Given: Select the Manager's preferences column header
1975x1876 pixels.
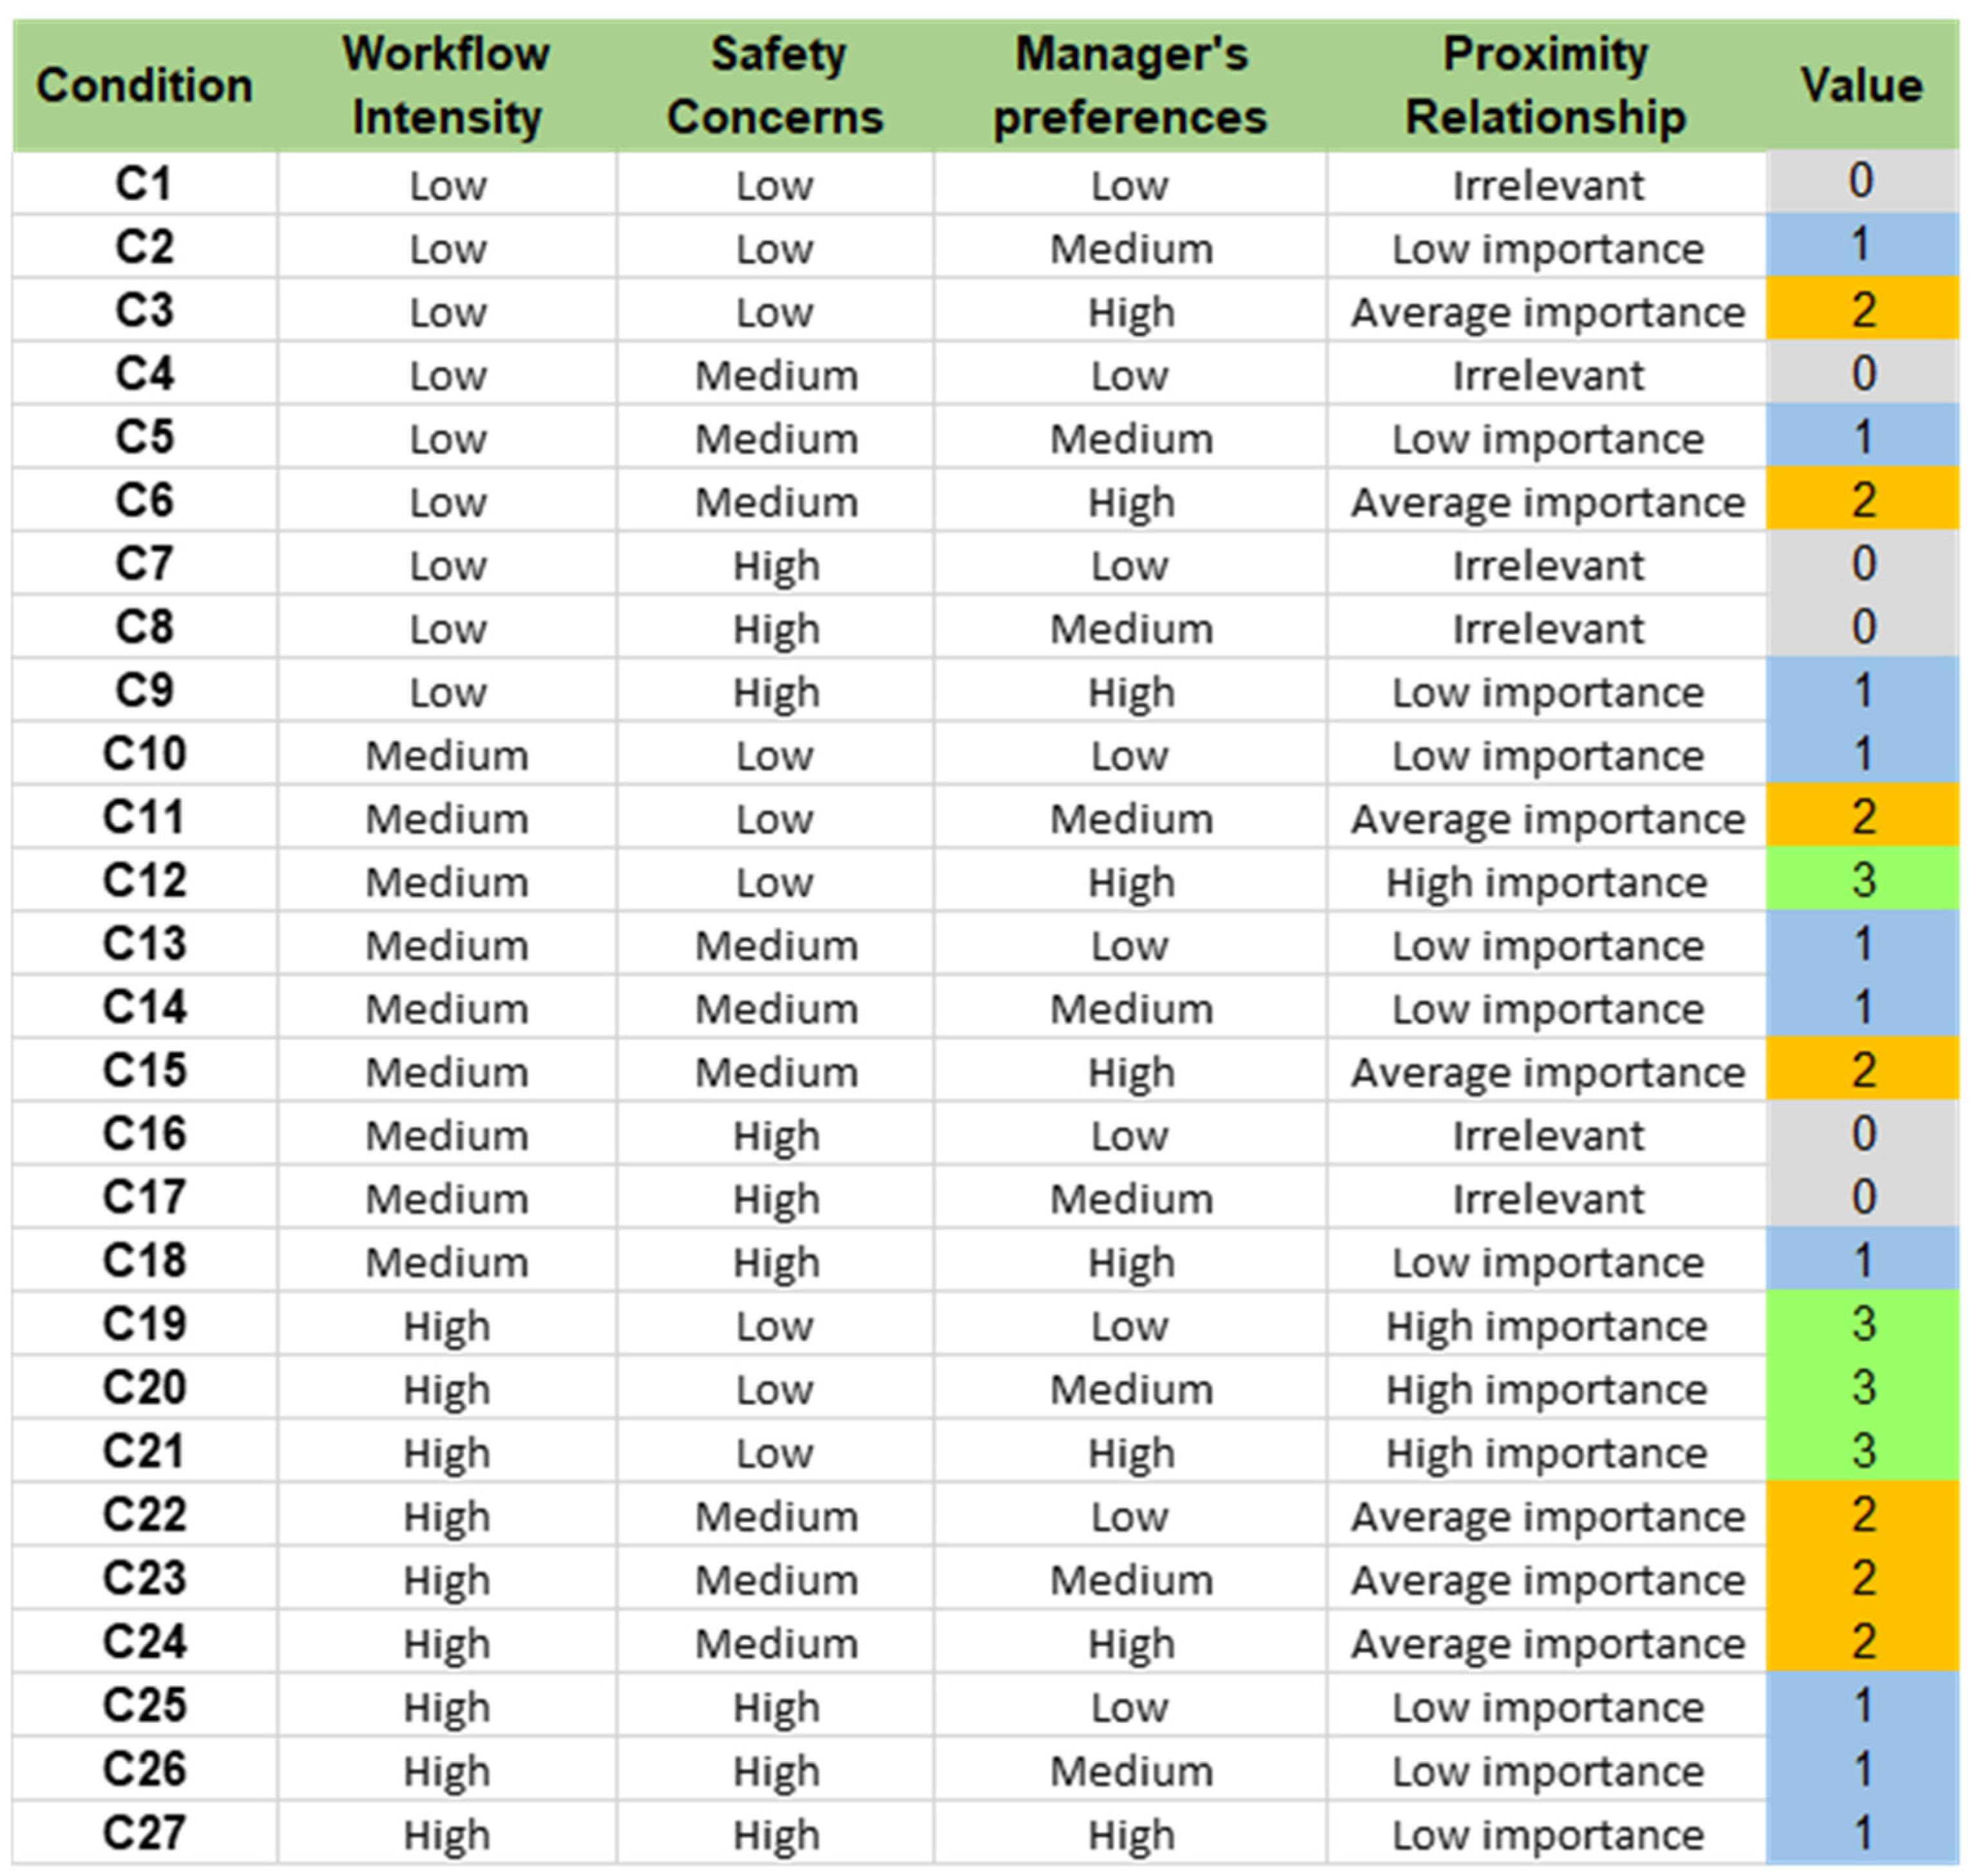Looking at the screenshot, I should tap(1130, 86).
